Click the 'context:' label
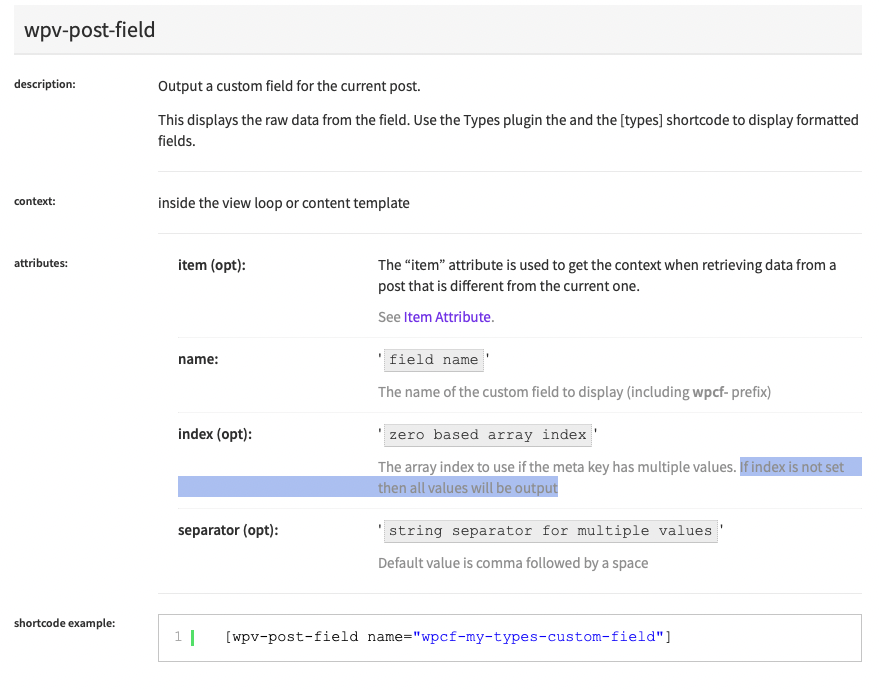Viewport: 879px width, 690px height. click(34, 201)
